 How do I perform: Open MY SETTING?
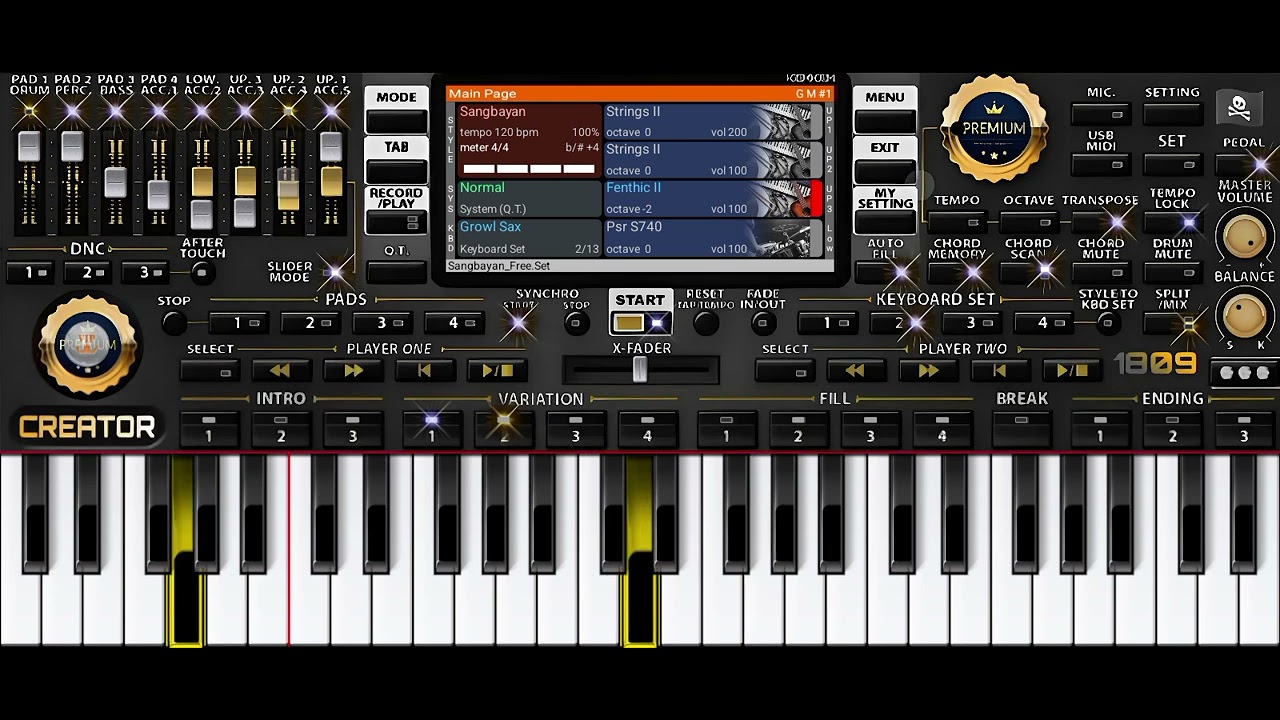[885, 211]
